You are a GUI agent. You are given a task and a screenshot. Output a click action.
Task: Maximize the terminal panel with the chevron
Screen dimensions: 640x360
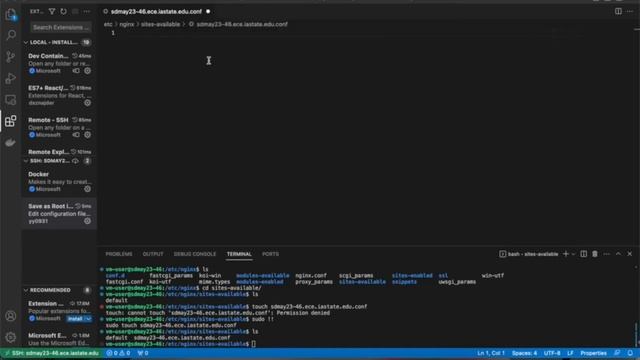(618, 254)
